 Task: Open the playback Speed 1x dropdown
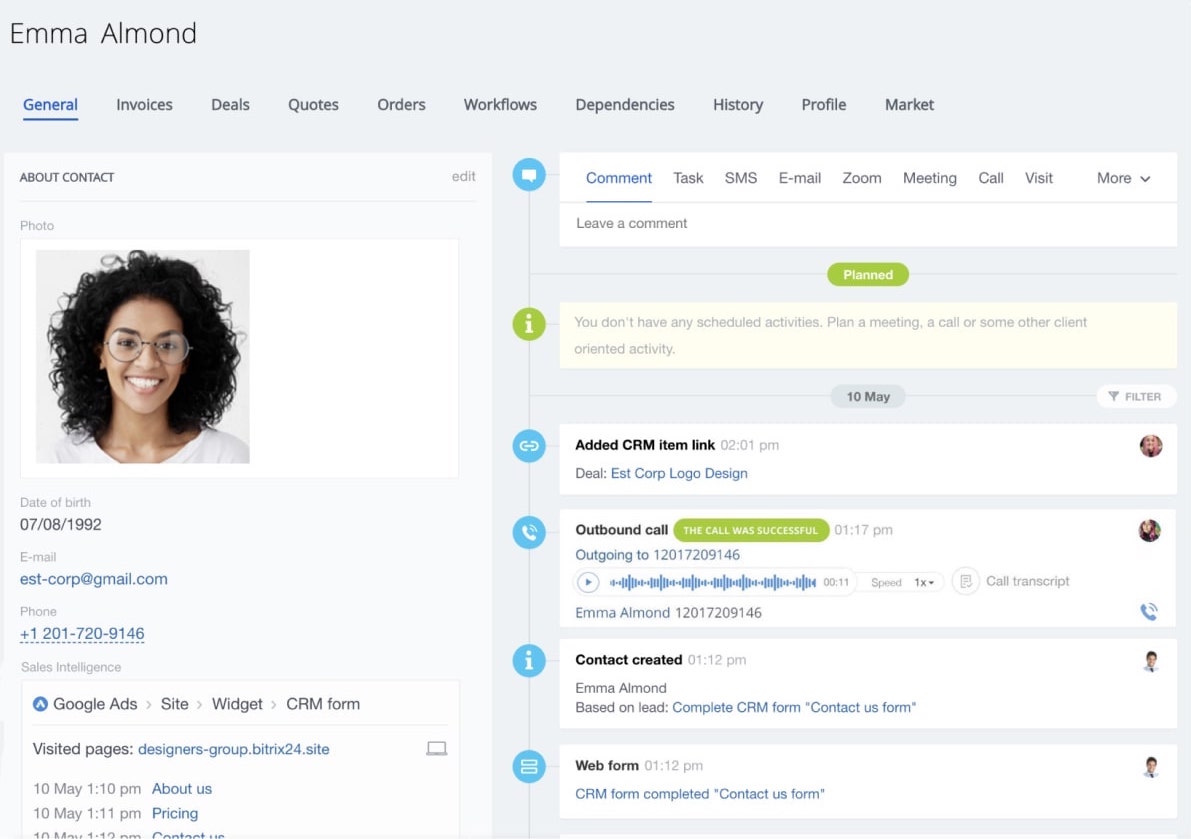pyautogui.click(x=923, y=582)
